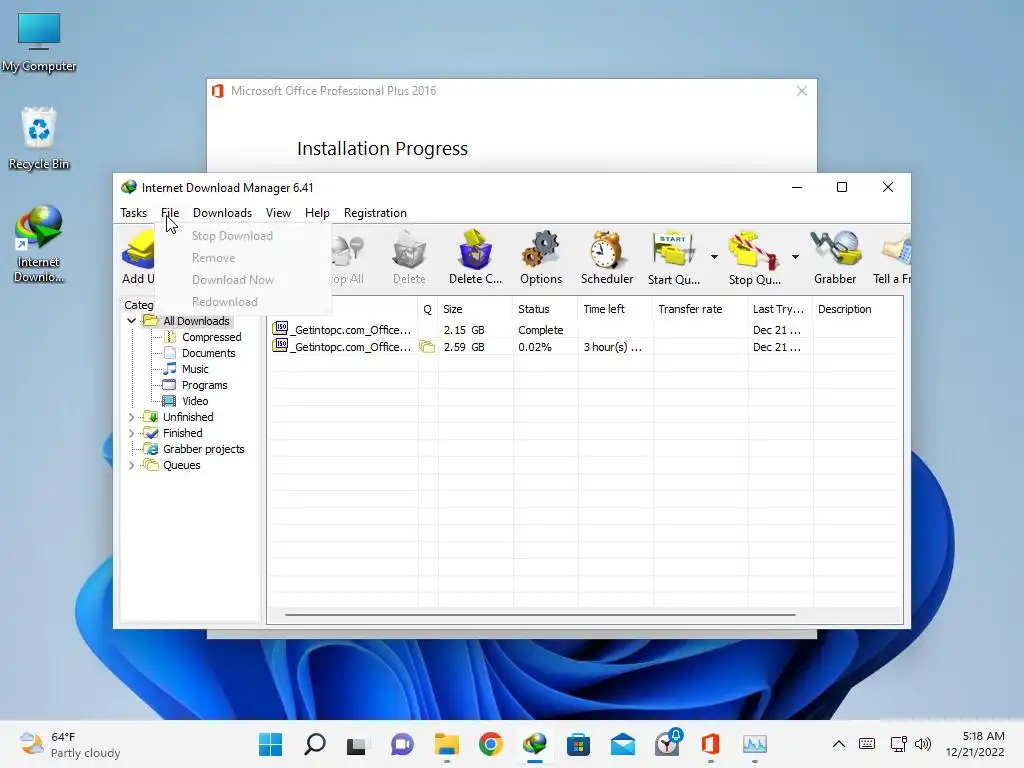Image resolution: width=1024 pixels, height=768 pixels.
Task: Click the volume speaker tray icon
Action: click(x=923, y=744)
